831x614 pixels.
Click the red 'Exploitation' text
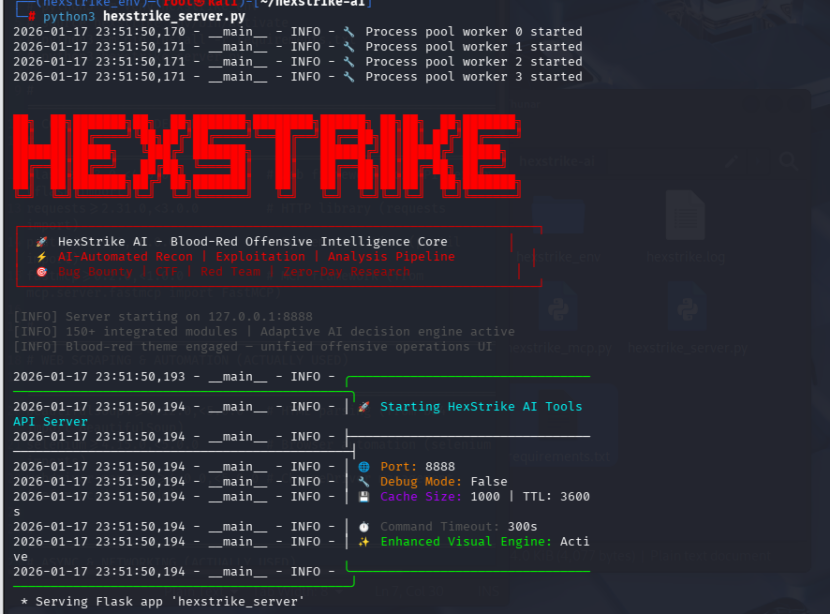[260, 256]
